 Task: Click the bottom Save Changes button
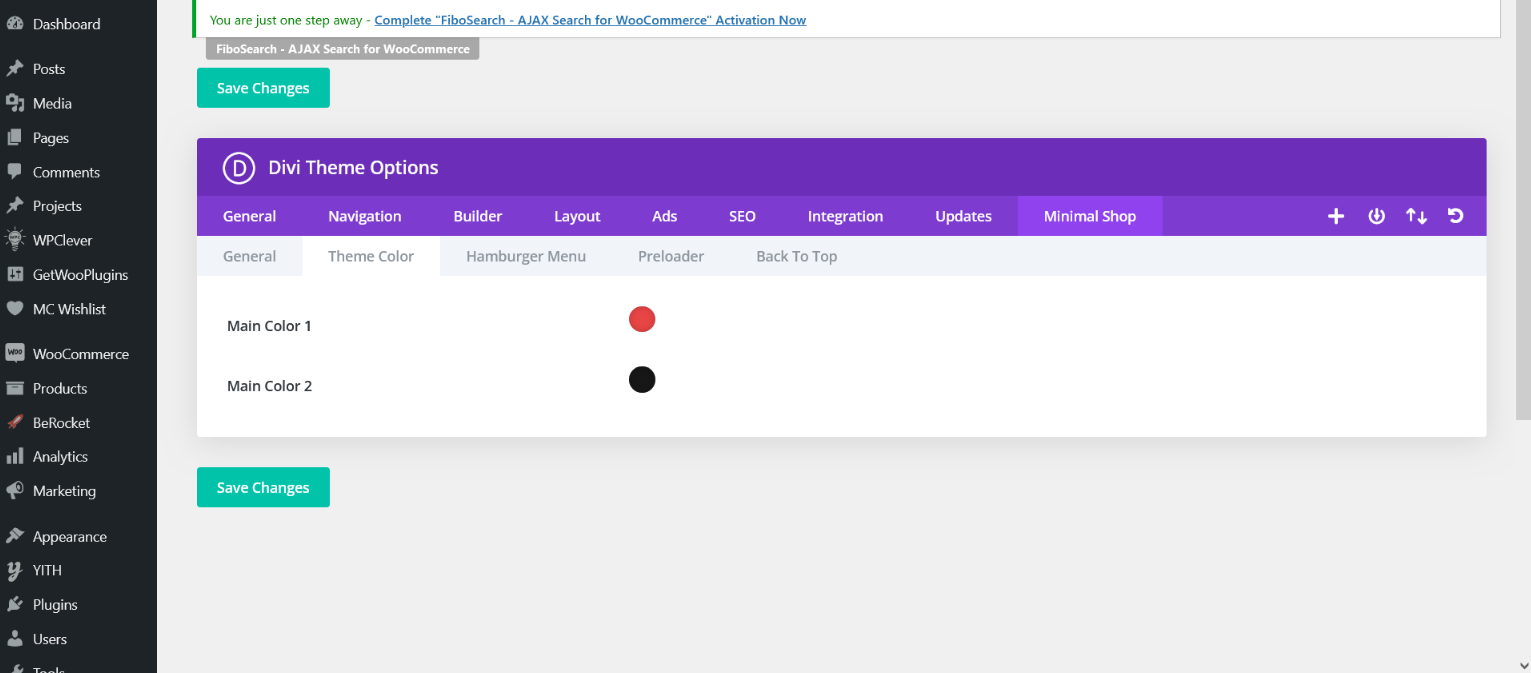263,487
